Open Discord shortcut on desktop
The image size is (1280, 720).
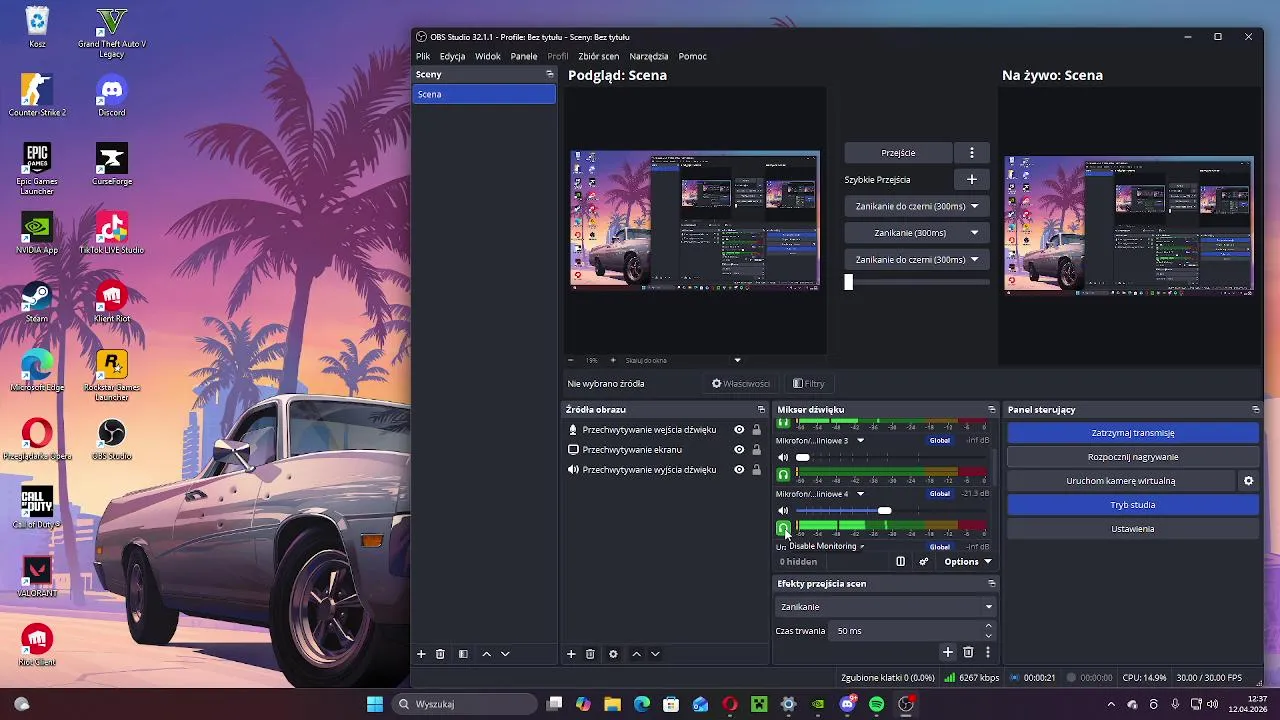point(112,97)
